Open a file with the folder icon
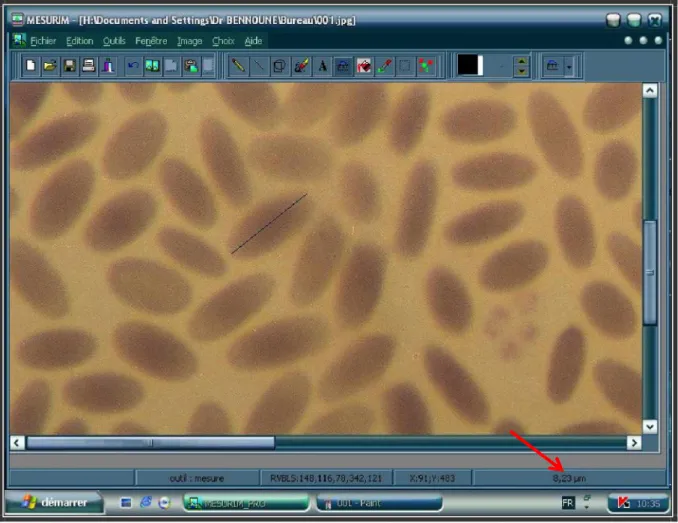678x523 pixels. click(x=50, y=66)
